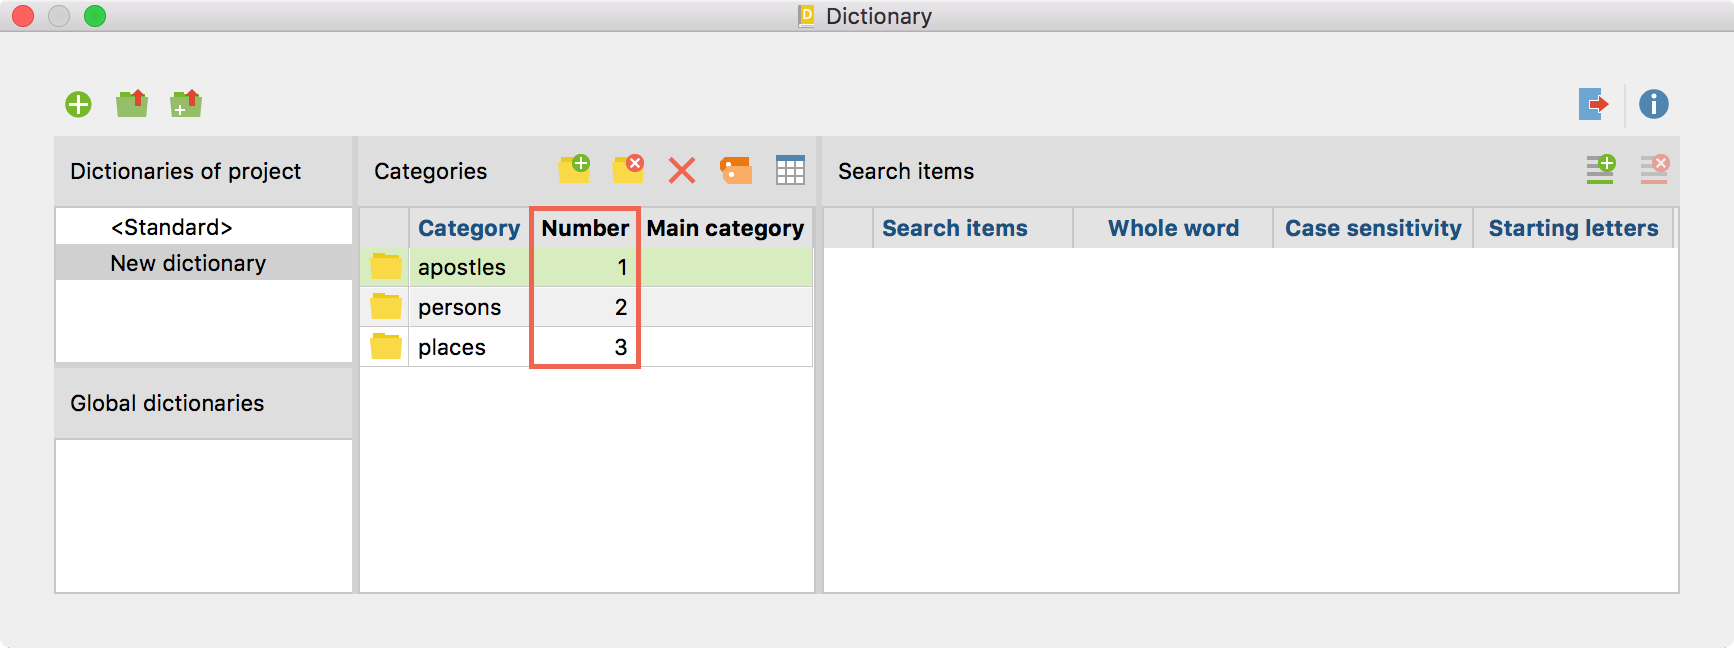Select the <Standard> dictionary

click(x=204, y=227)
